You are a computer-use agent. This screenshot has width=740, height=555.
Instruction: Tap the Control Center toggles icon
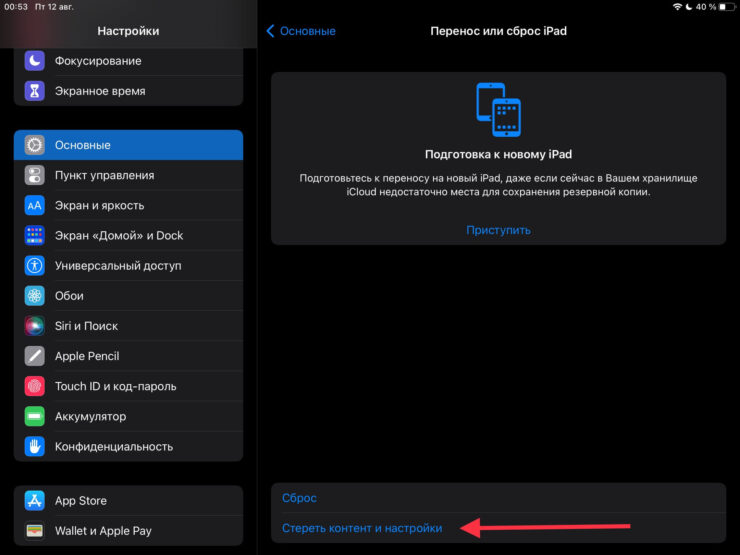click(35, 176)
